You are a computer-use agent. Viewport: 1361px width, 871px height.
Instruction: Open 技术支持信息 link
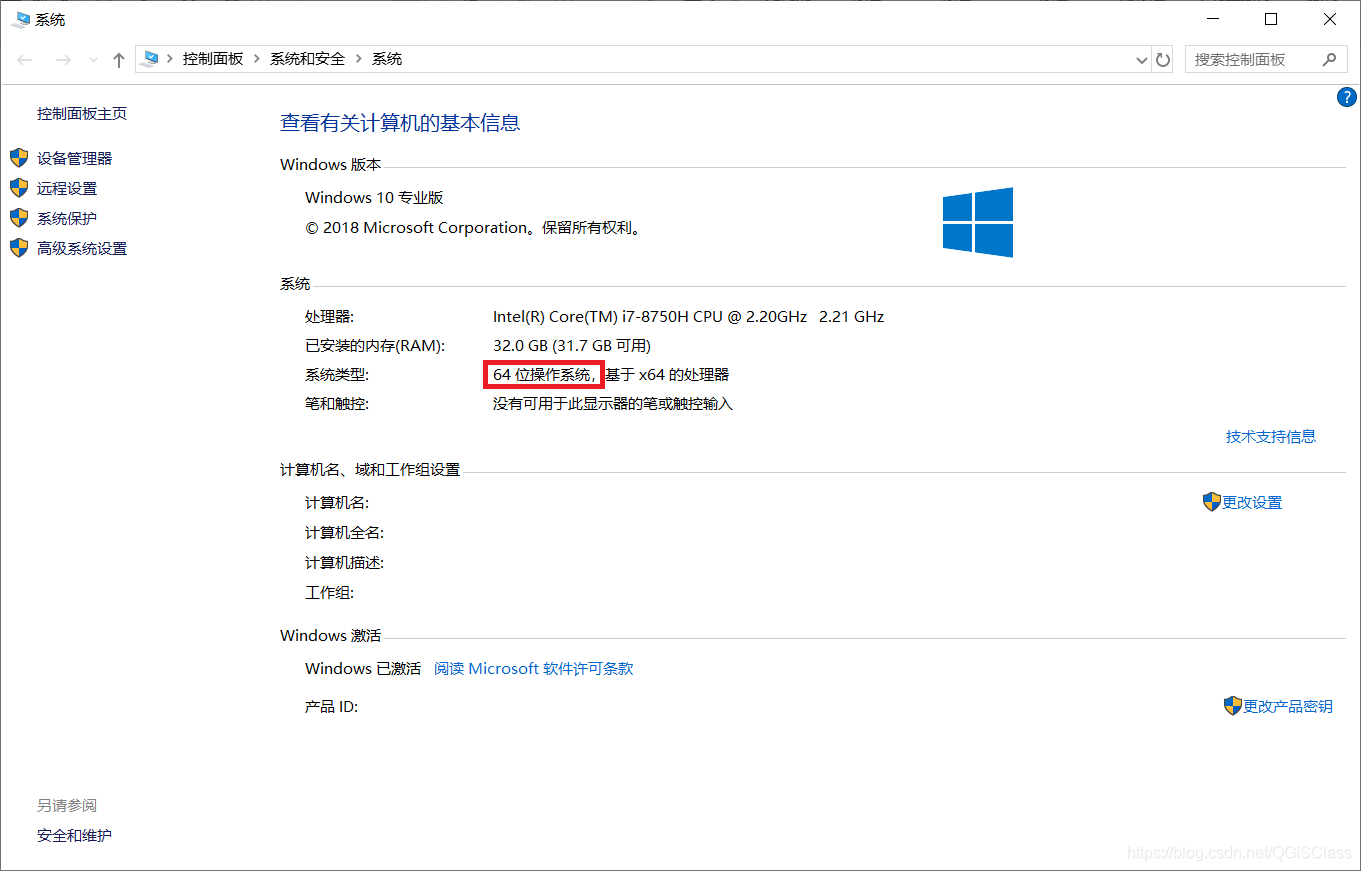(1271, 436)
